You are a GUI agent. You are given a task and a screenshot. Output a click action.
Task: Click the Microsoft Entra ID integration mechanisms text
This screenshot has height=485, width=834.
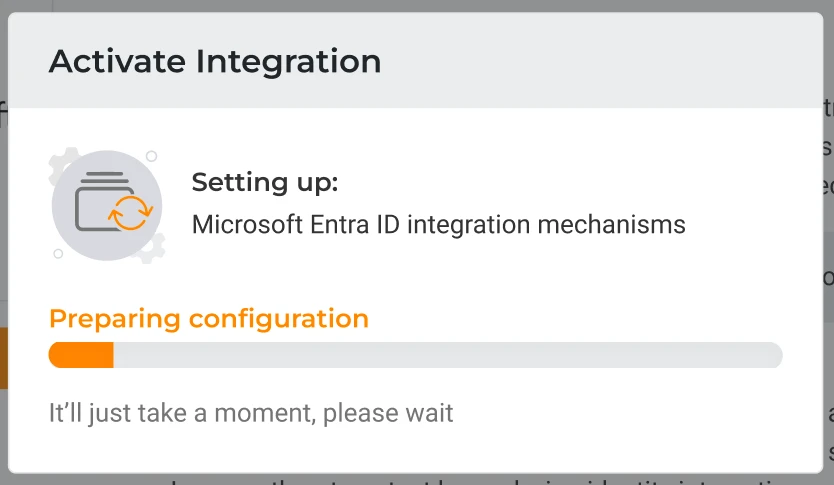(438, 224)
